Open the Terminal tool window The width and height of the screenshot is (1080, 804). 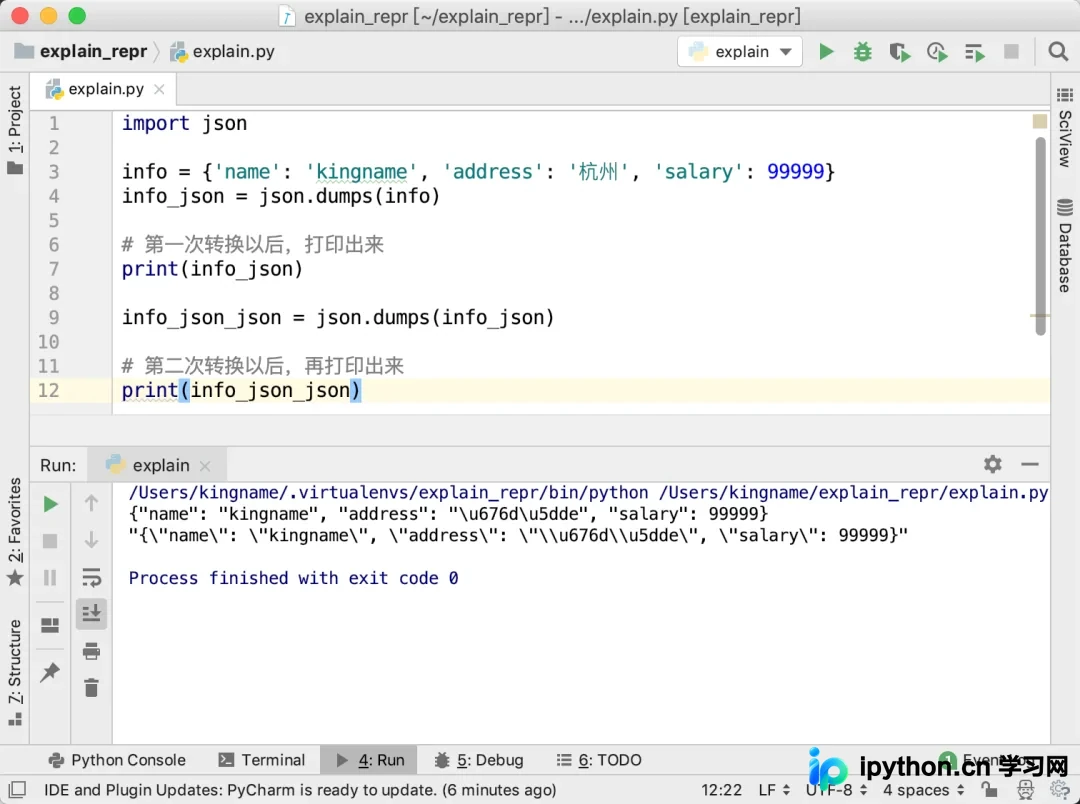[x=262, y=760]
